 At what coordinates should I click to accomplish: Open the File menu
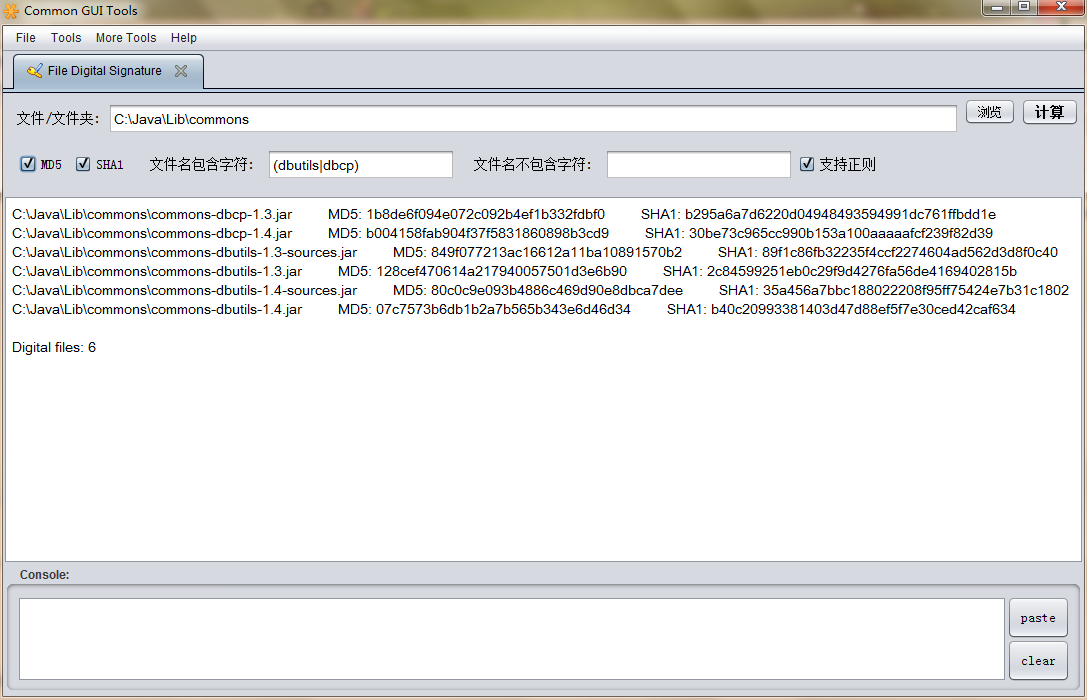click(25, 37)
